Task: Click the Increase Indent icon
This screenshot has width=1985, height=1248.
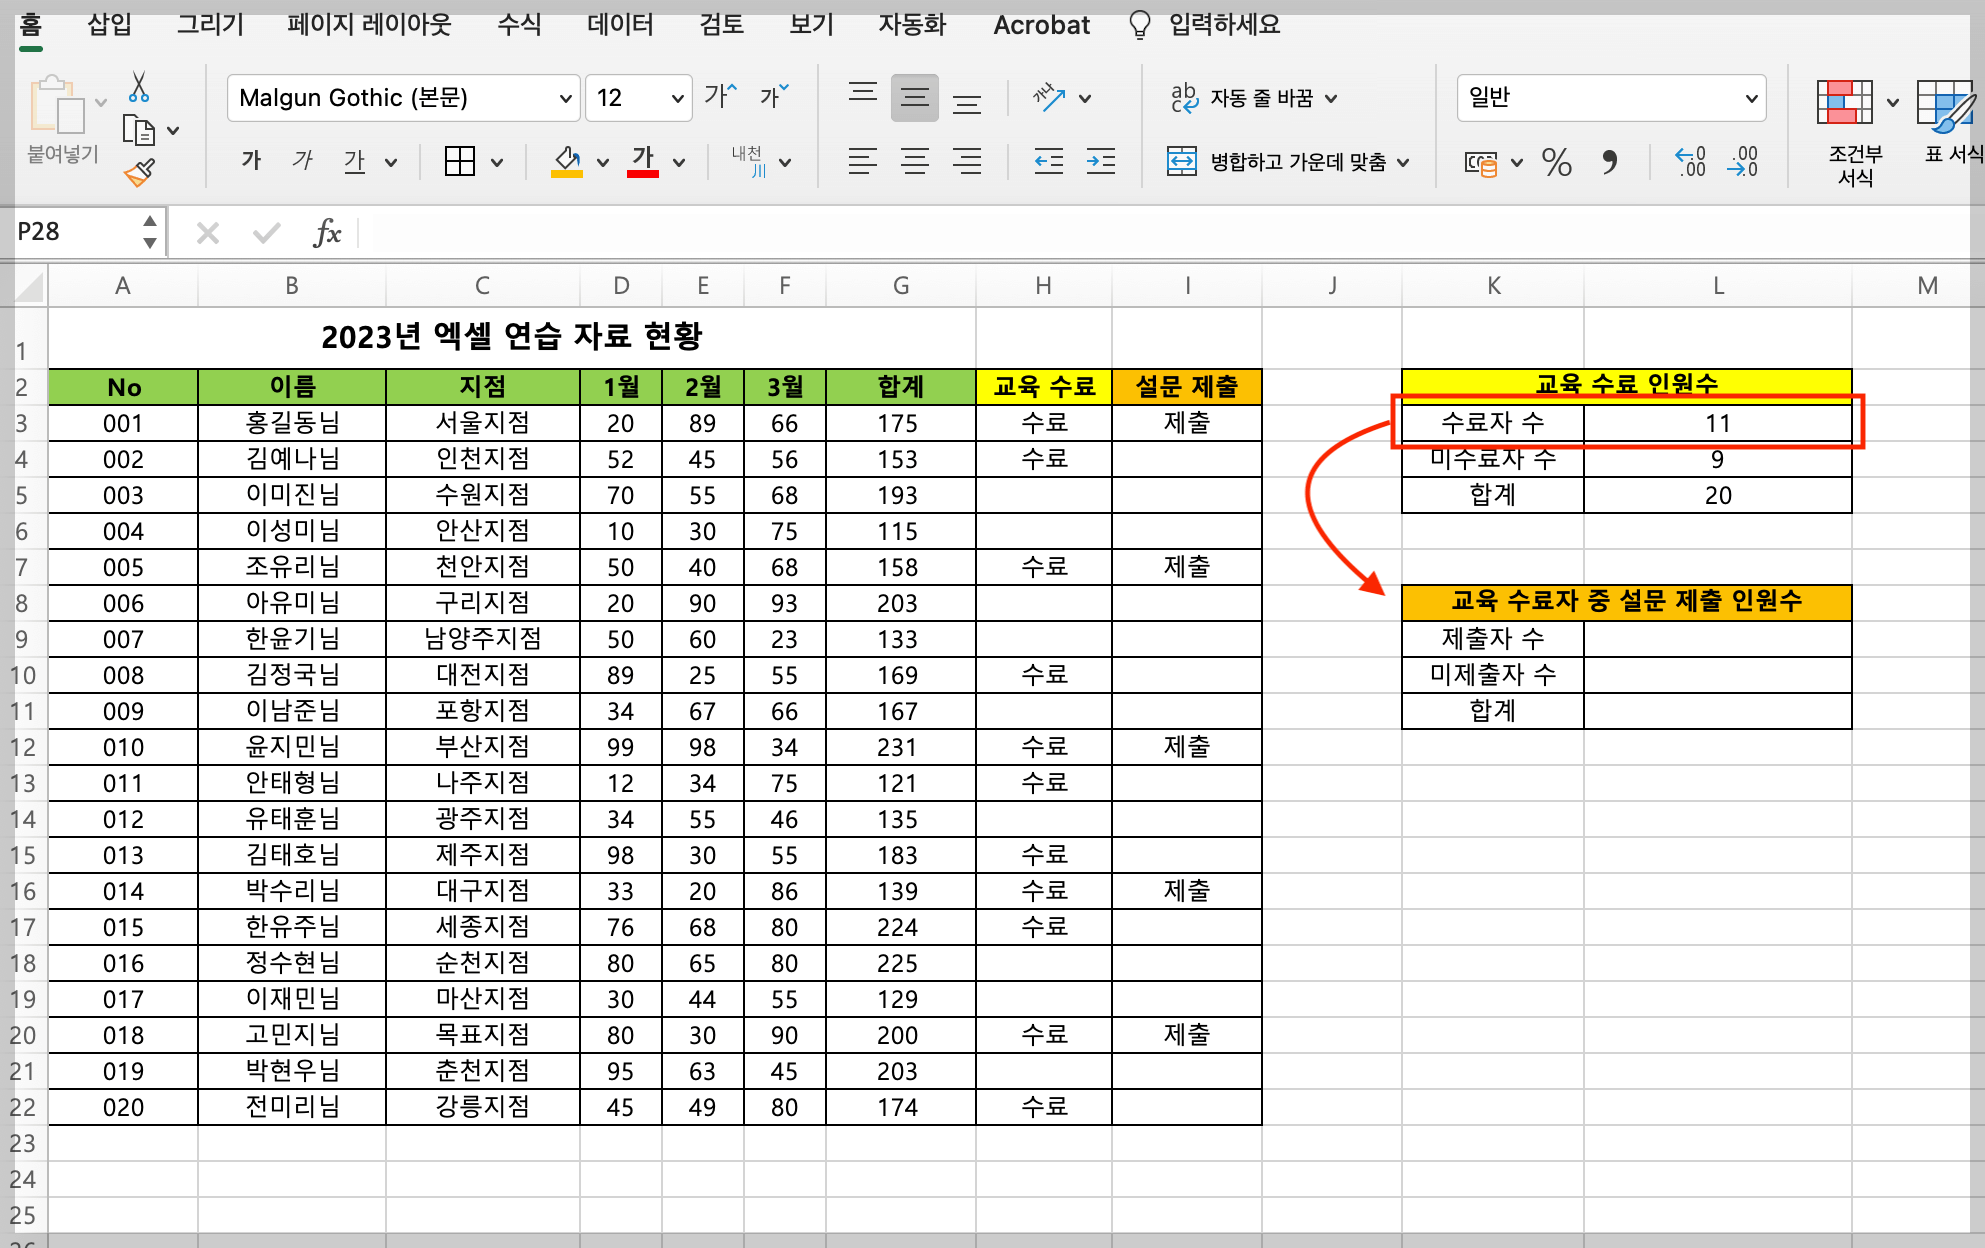Action: 1100,161
